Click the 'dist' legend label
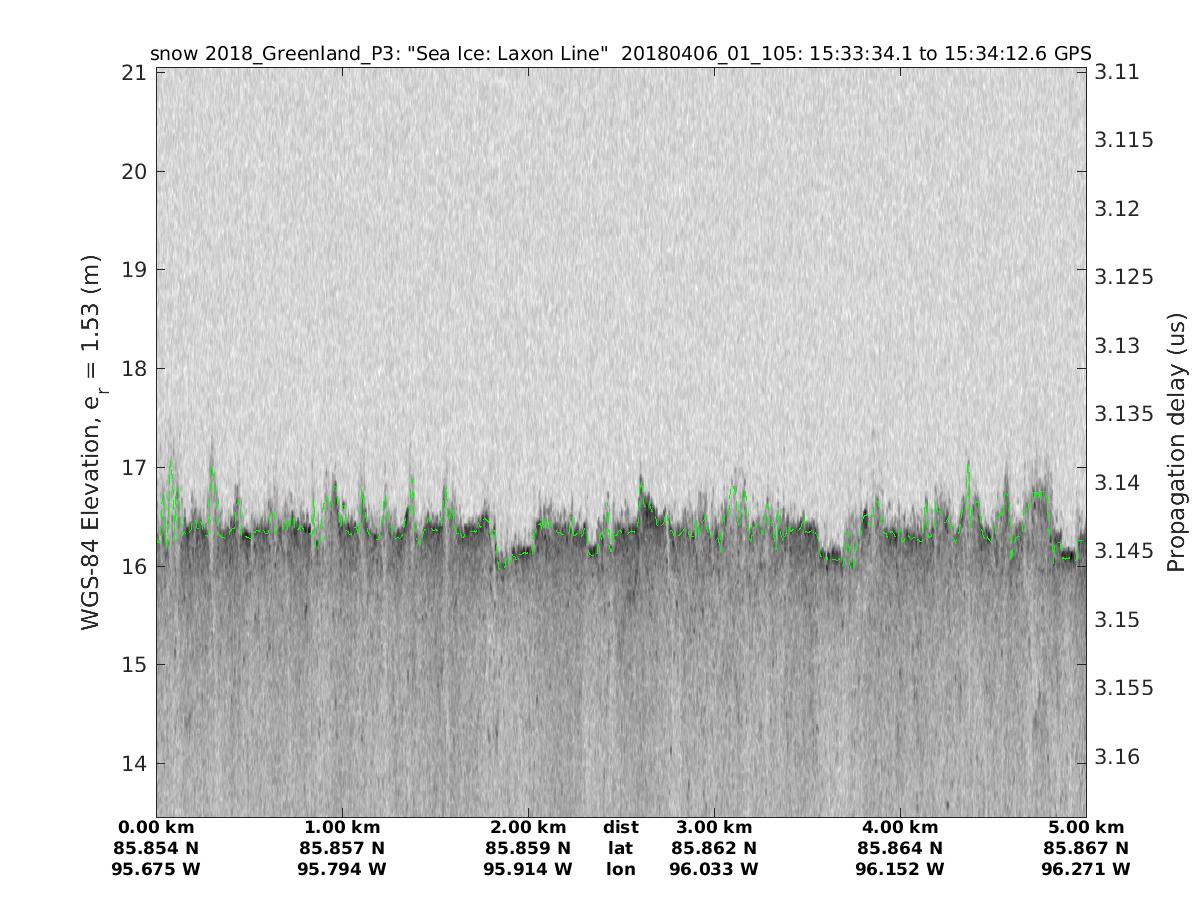1200x900 pixels. pyautogui.click(x=620, y=828)
